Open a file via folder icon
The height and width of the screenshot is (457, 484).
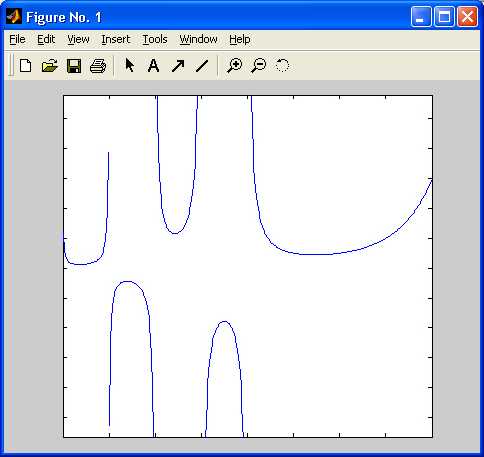click(50, 65)
